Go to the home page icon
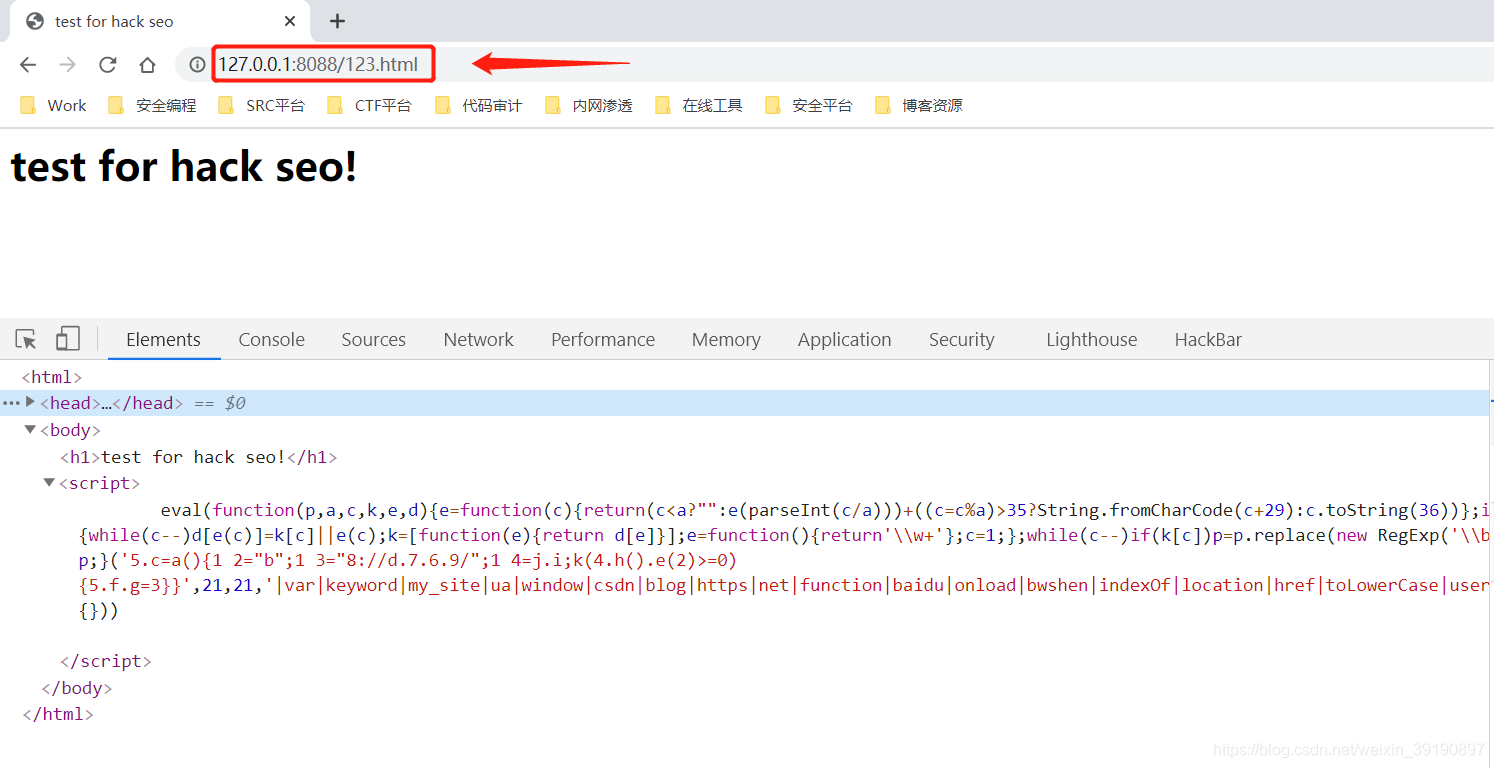The height and width of the screenshot is (768, 1494). [147, 65]
